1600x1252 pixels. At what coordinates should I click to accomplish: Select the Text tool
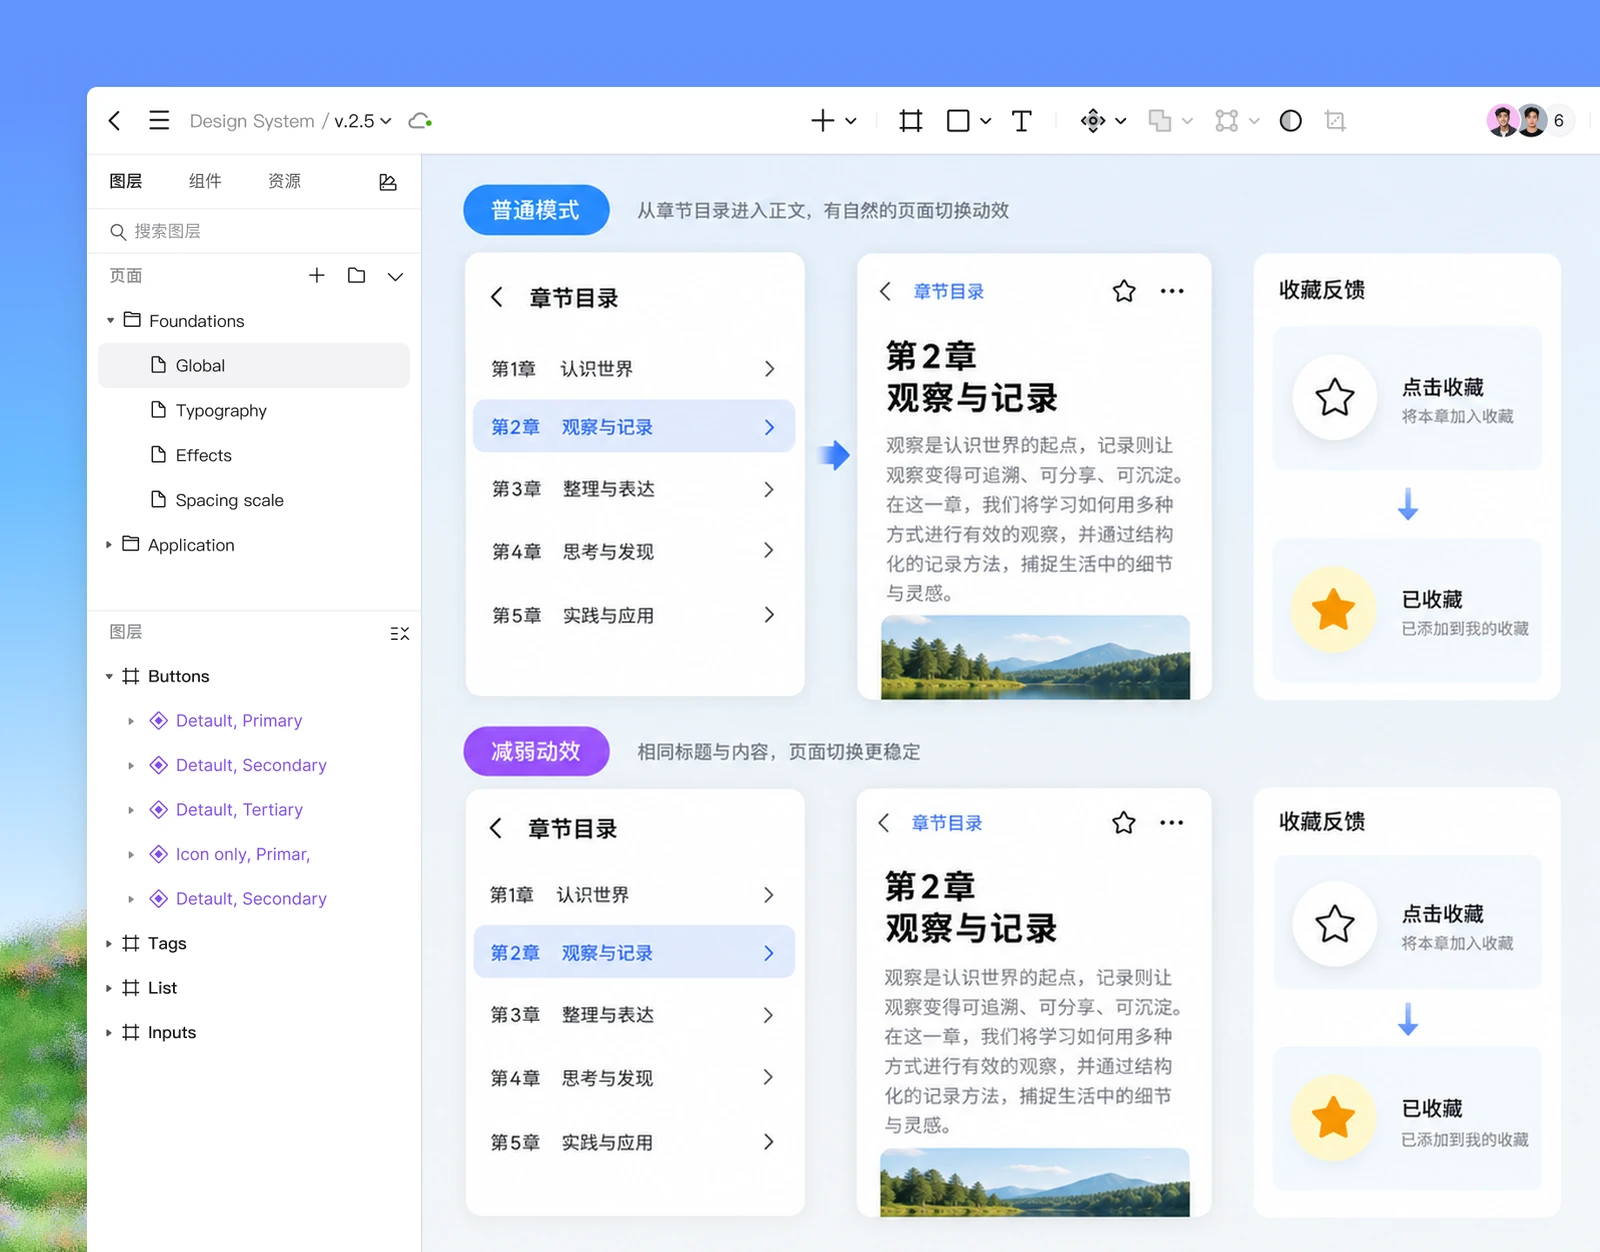coord(1021,121)
